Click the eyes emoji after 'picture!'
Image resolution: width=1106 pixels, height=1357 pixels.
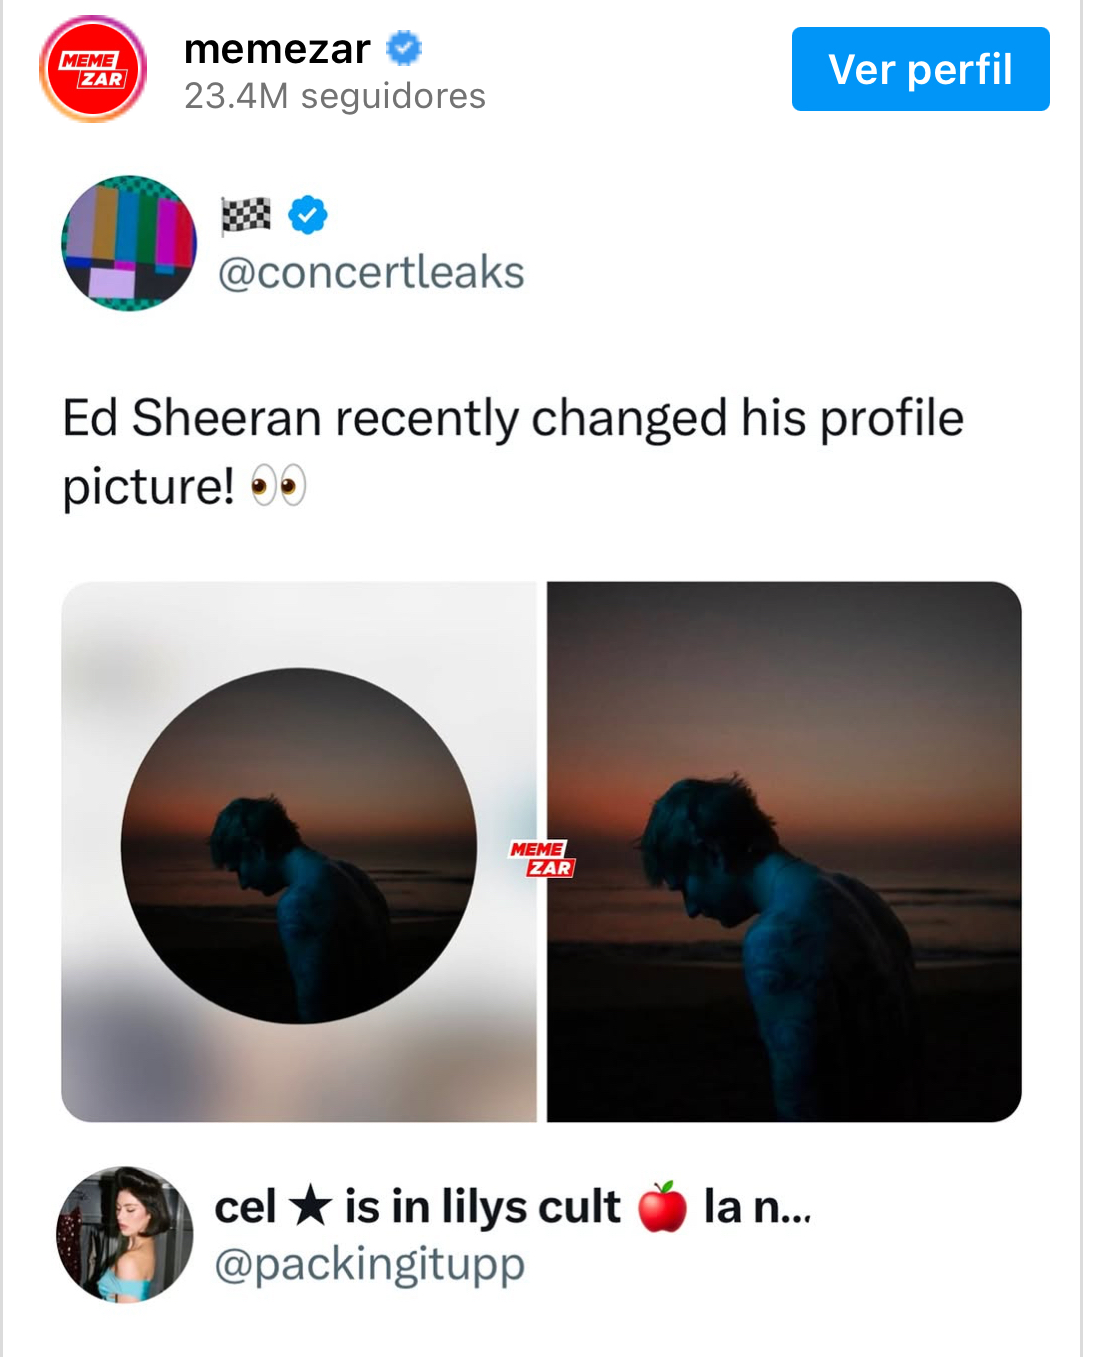pos(278,486)
